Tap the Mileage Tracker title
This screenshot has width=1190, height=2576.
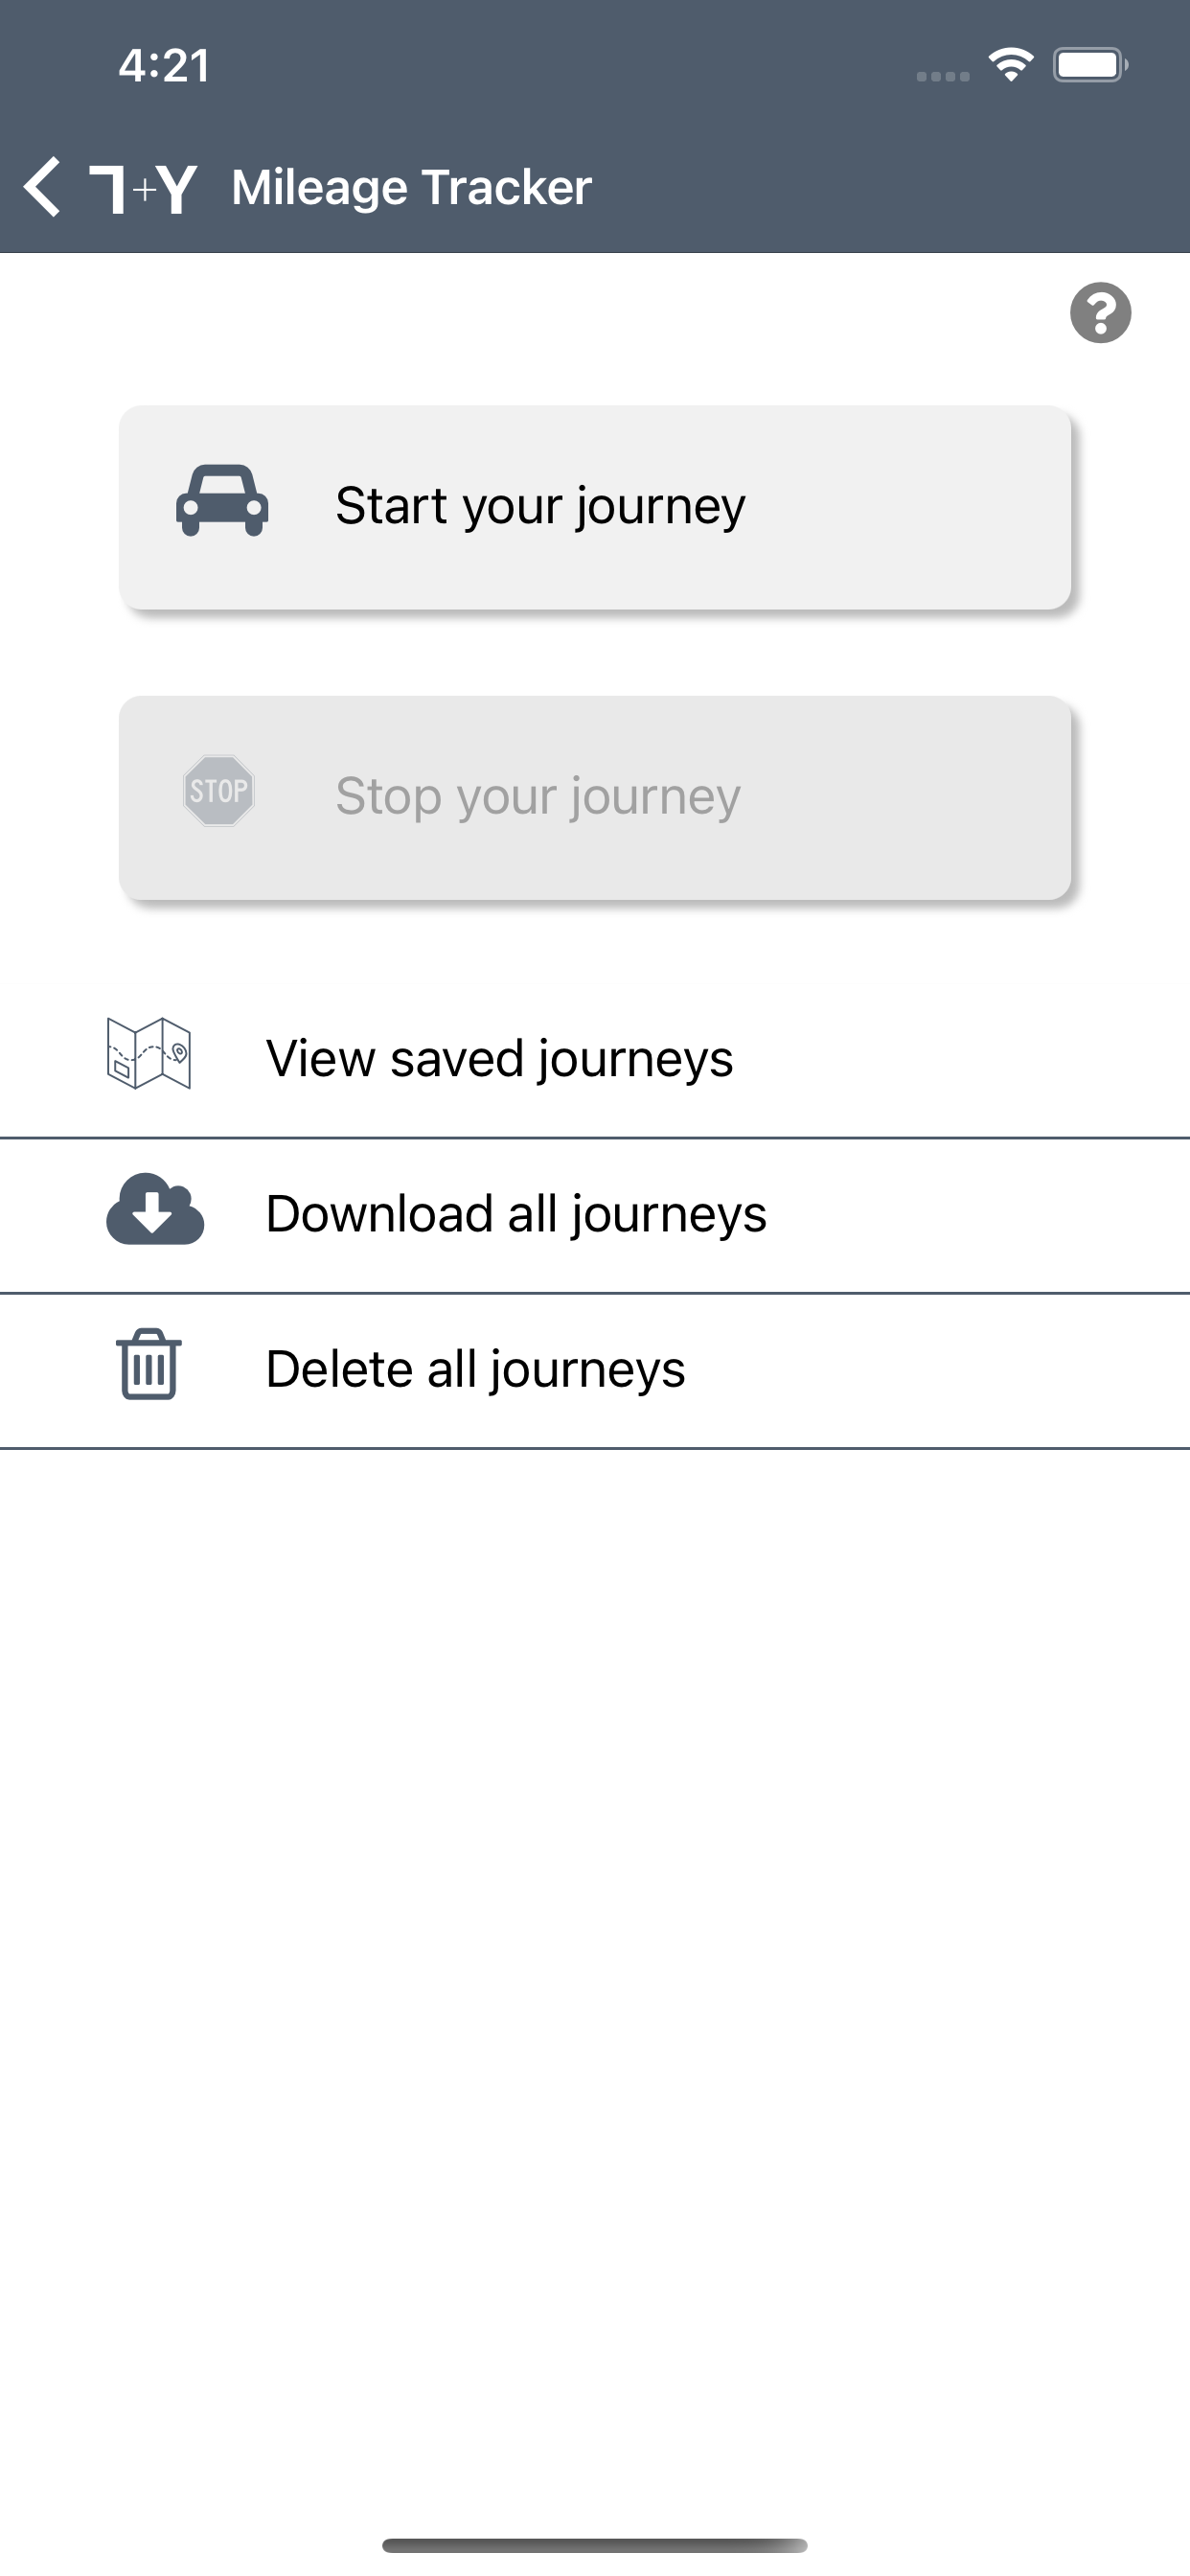point(411,188)
